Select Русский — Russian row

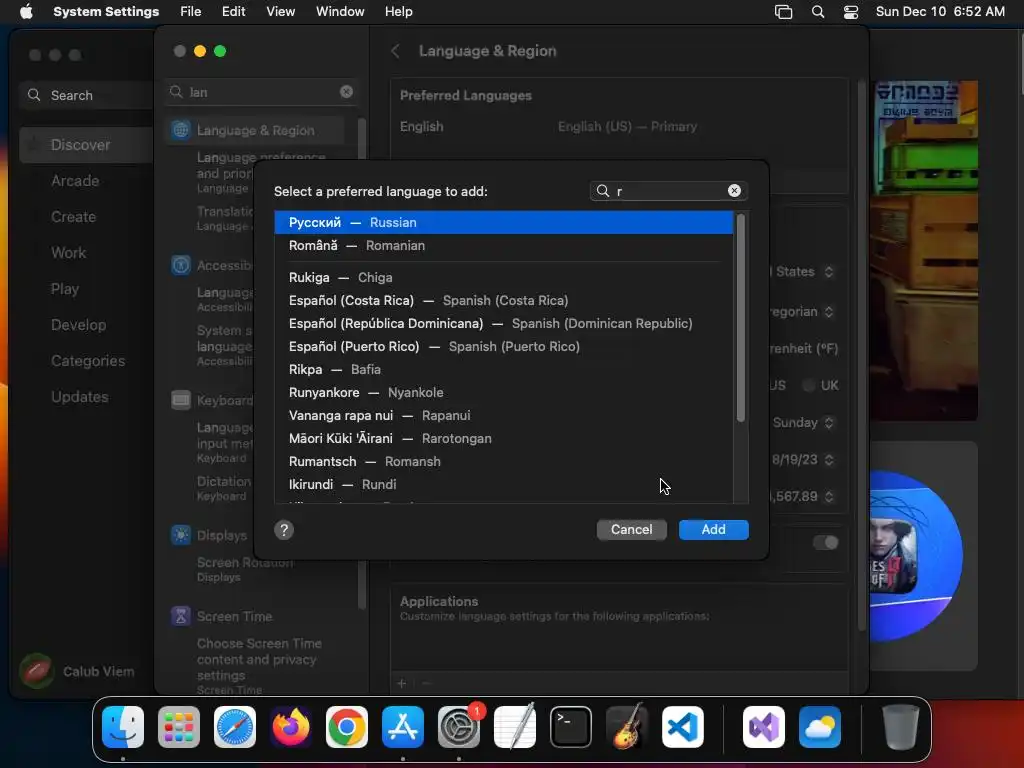point(504,223)
